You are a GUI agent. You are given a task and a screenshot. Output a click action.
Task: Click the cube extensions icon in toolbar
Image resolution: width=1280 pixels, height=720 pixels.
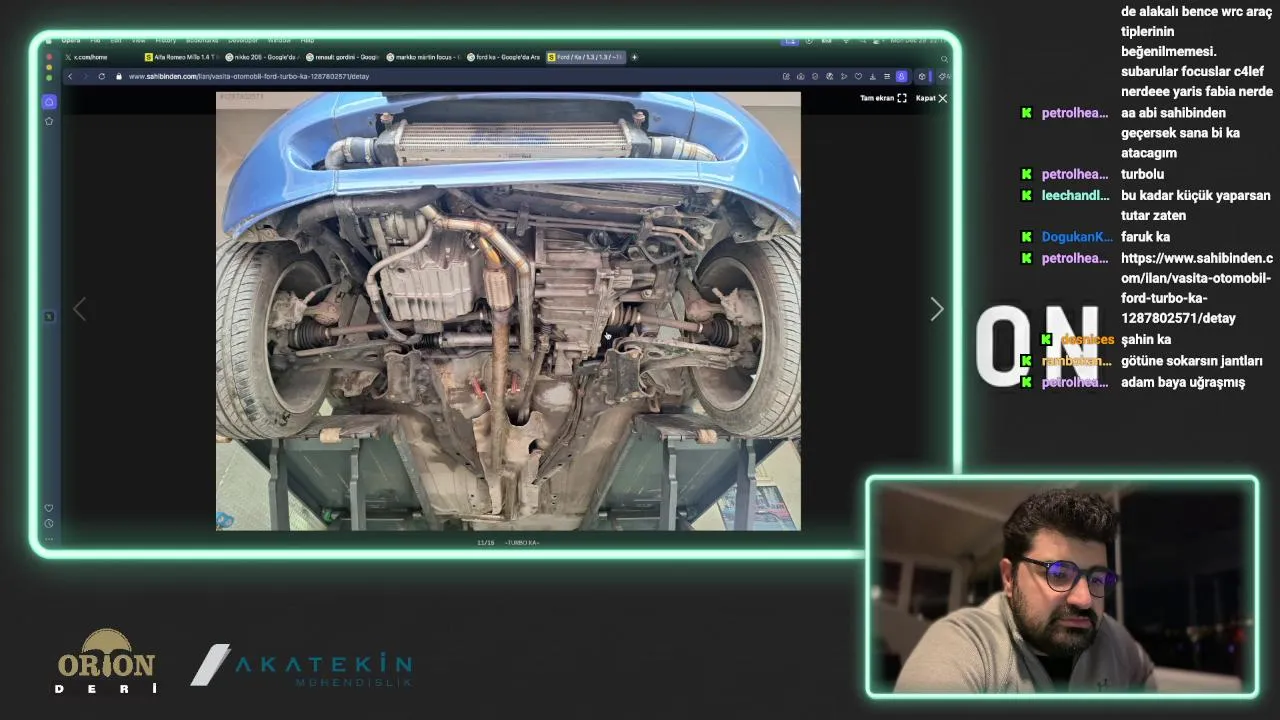(922, 76)
